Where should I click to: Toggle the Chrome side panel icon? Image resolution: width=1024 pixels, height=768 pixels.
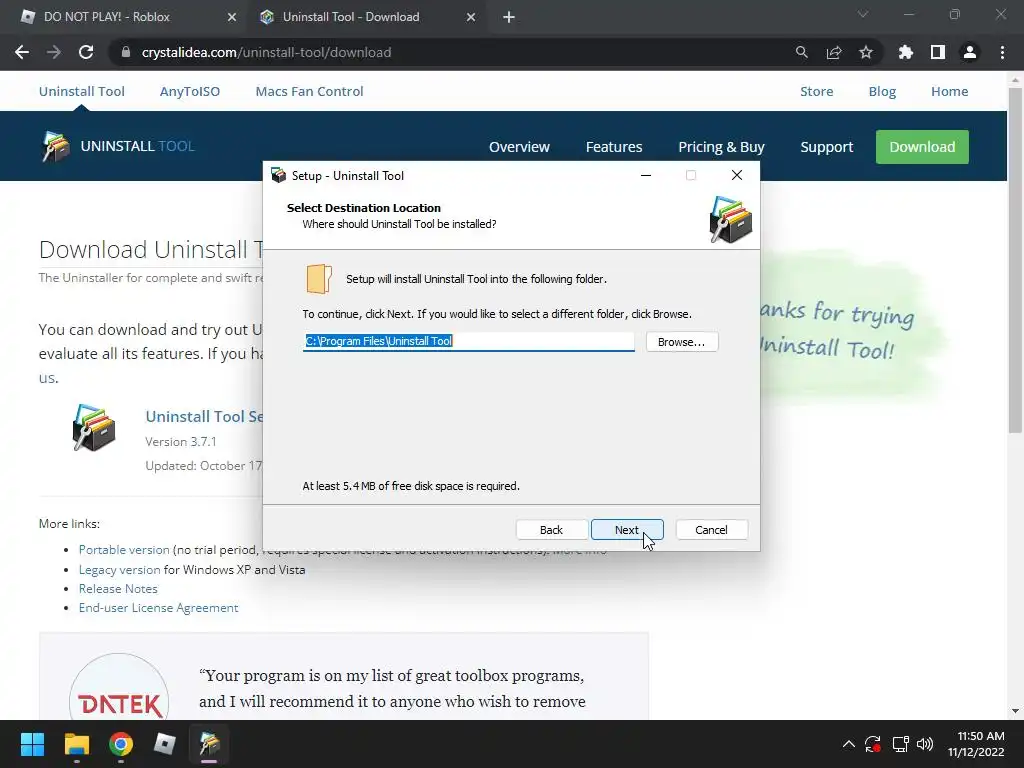(938, 52)
